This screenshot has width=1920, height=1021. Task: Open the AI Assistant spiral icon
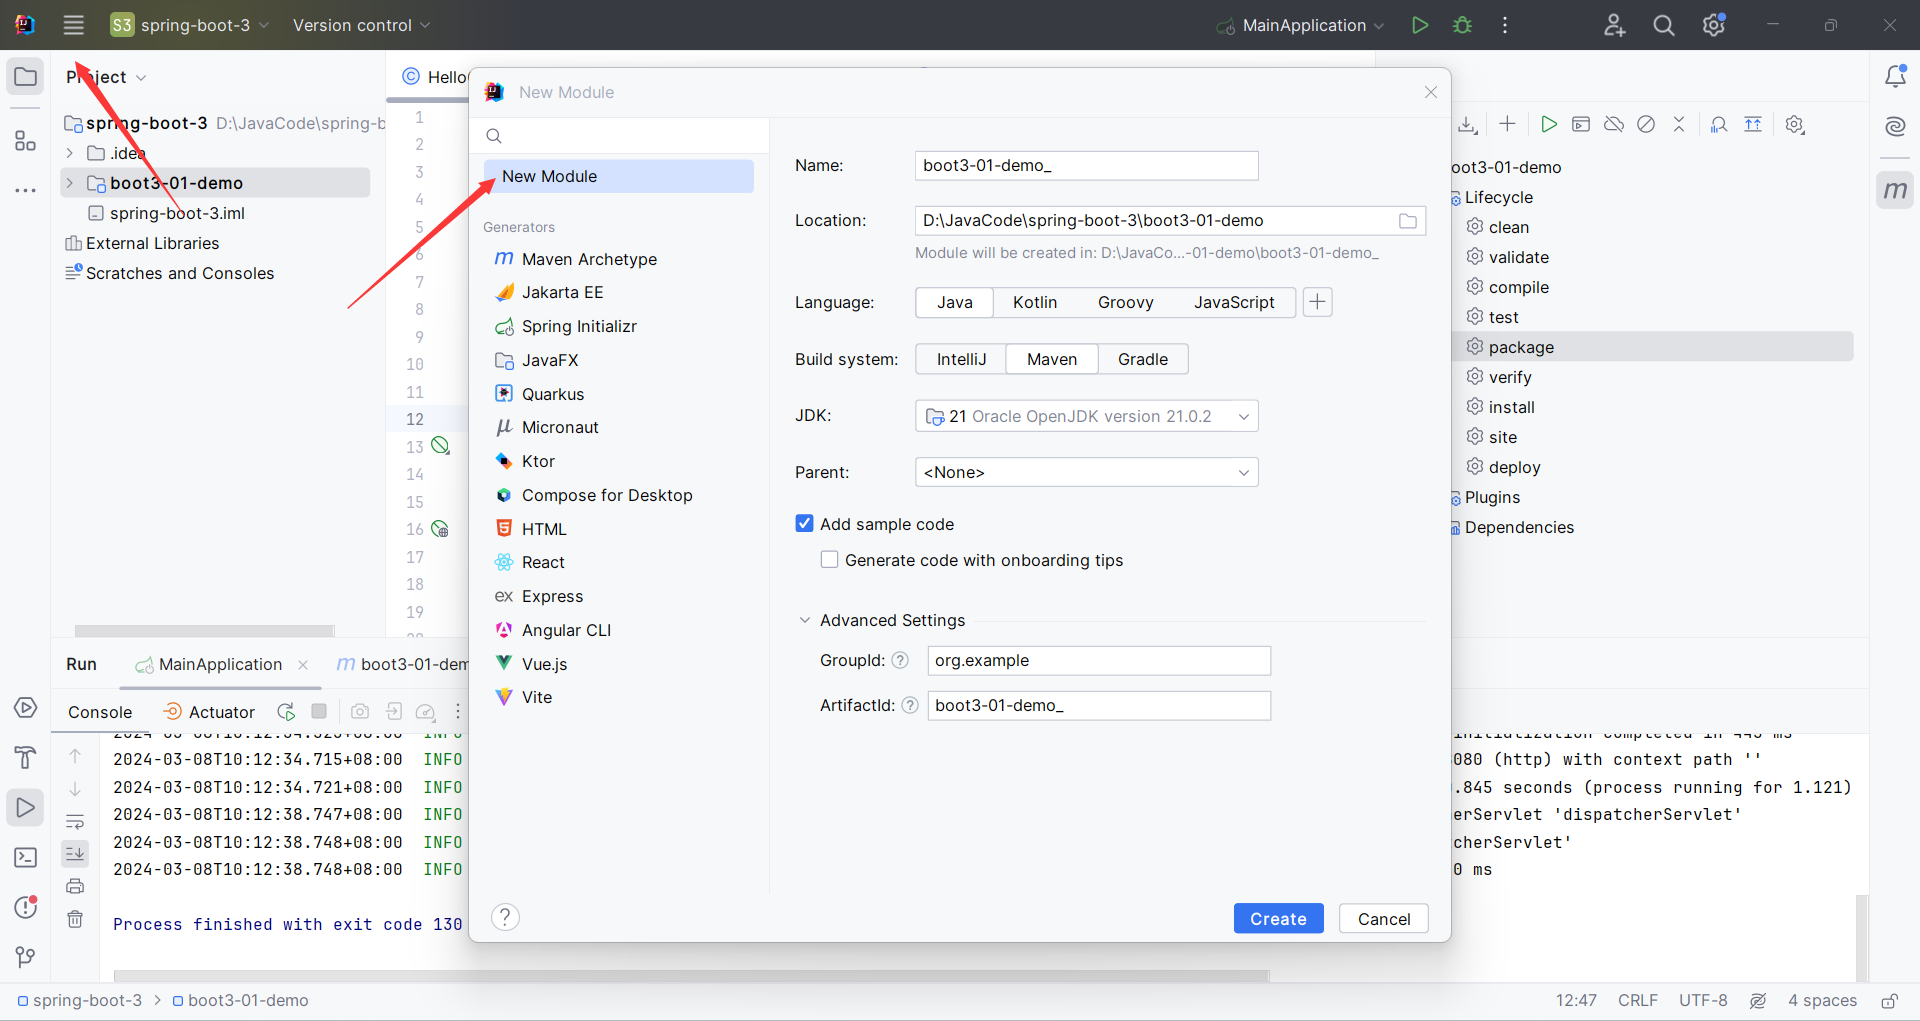click(x=1895, y=126)
